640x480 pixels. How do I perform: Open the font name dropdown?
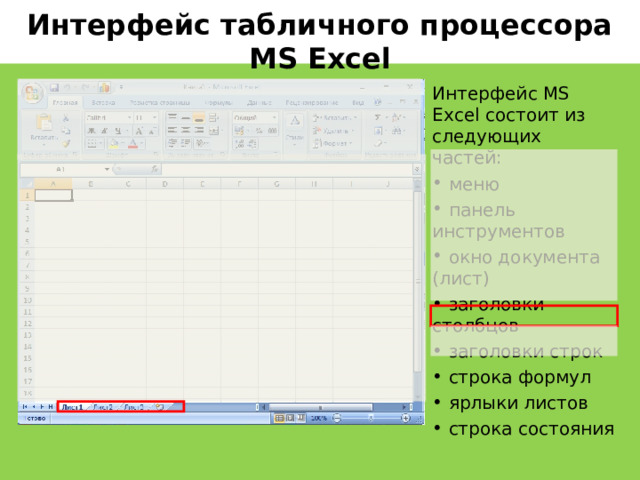tap(129, 118)
